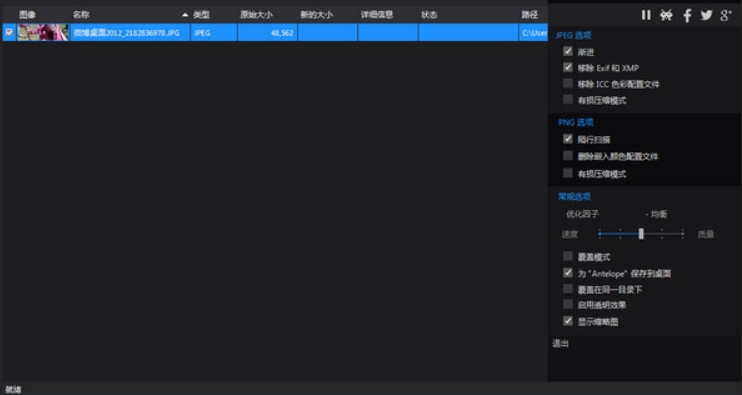Sort by 新的大小 column header
Screen dimensions: 742x395
click(317, 15)
